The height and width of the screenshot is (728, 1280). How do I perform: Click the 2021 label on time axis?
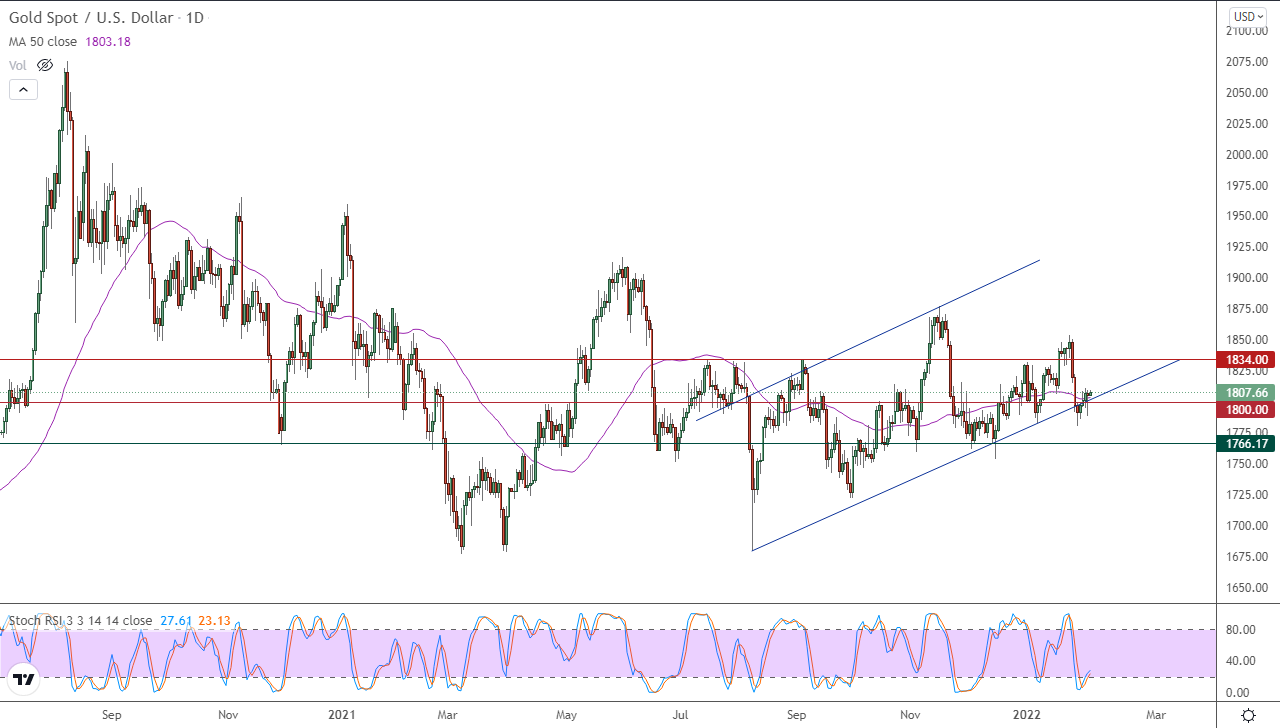tap(341, 715)
